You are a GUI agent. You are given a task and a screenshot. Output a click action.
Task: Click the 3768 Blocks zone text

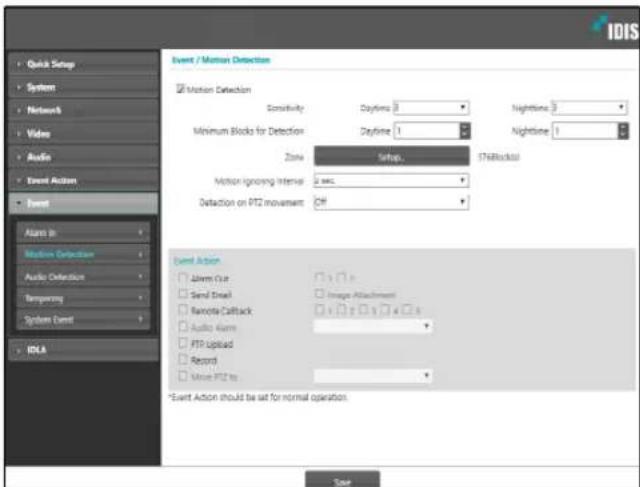click(499, 157)
